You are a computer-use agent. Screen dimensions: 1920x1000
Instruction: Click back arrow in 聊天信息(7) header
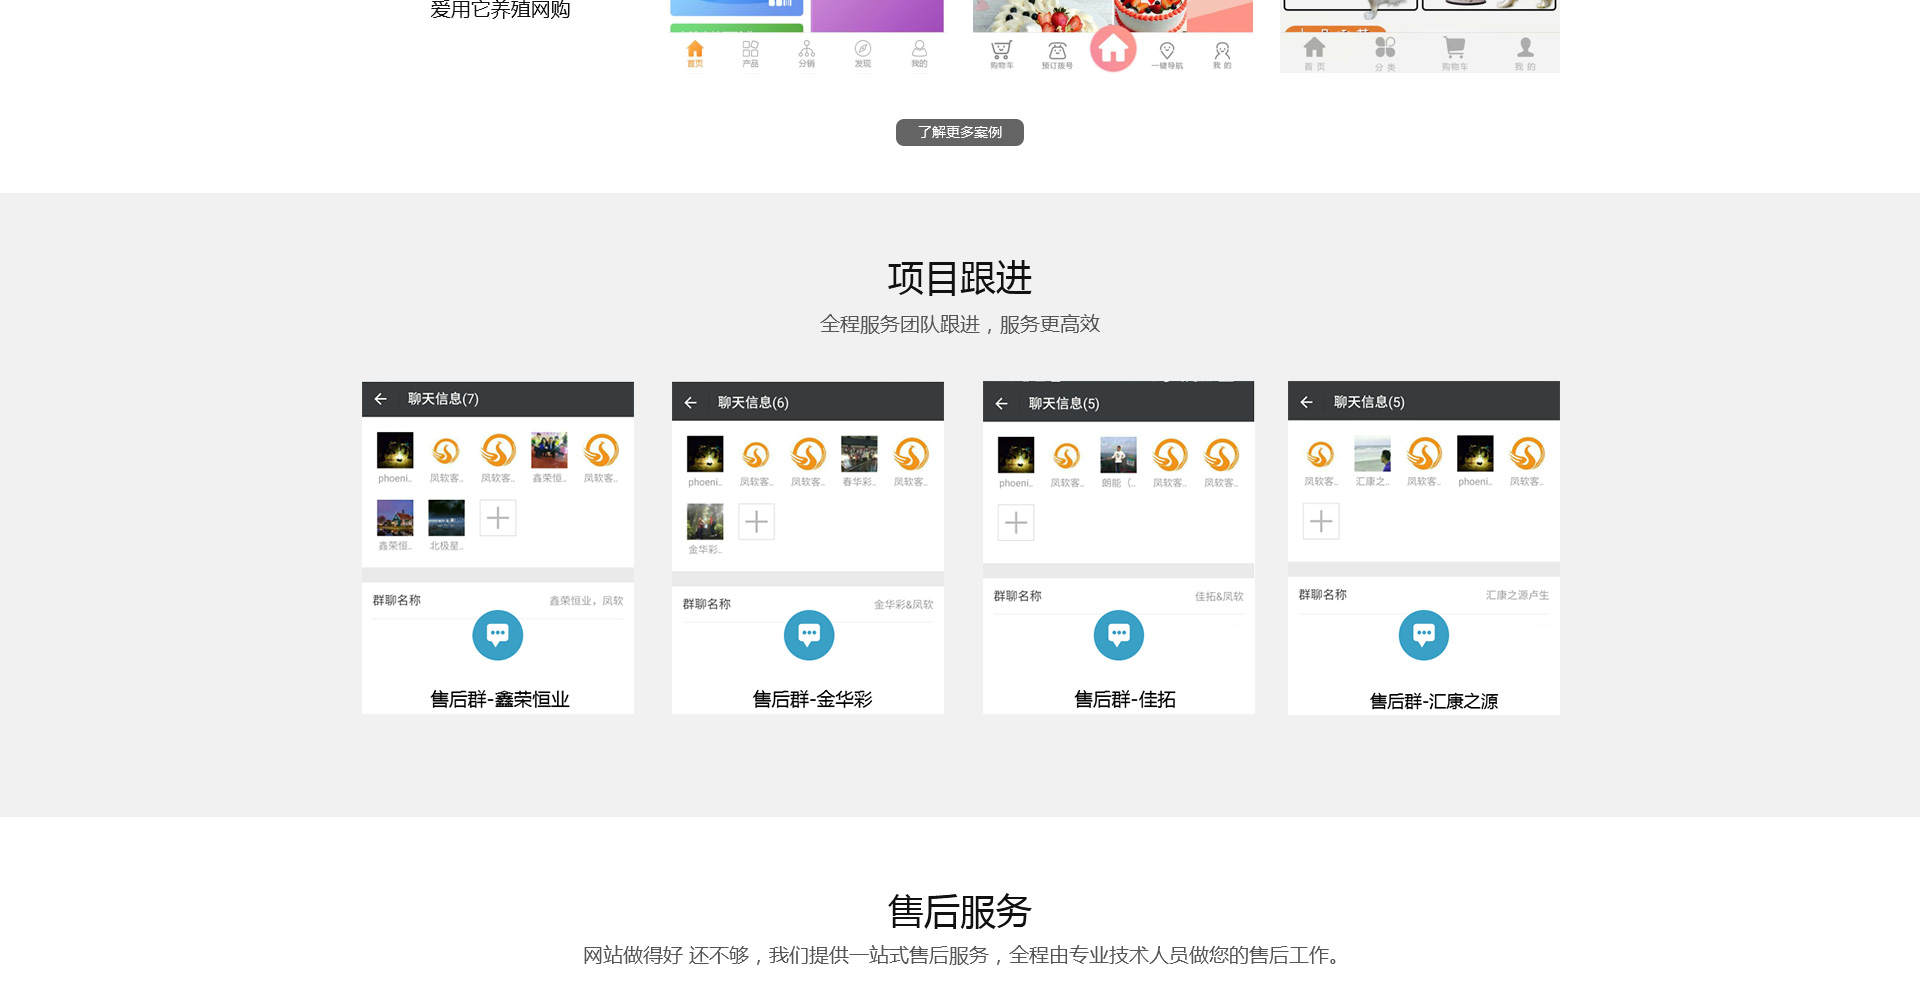(x=381, y=399)
